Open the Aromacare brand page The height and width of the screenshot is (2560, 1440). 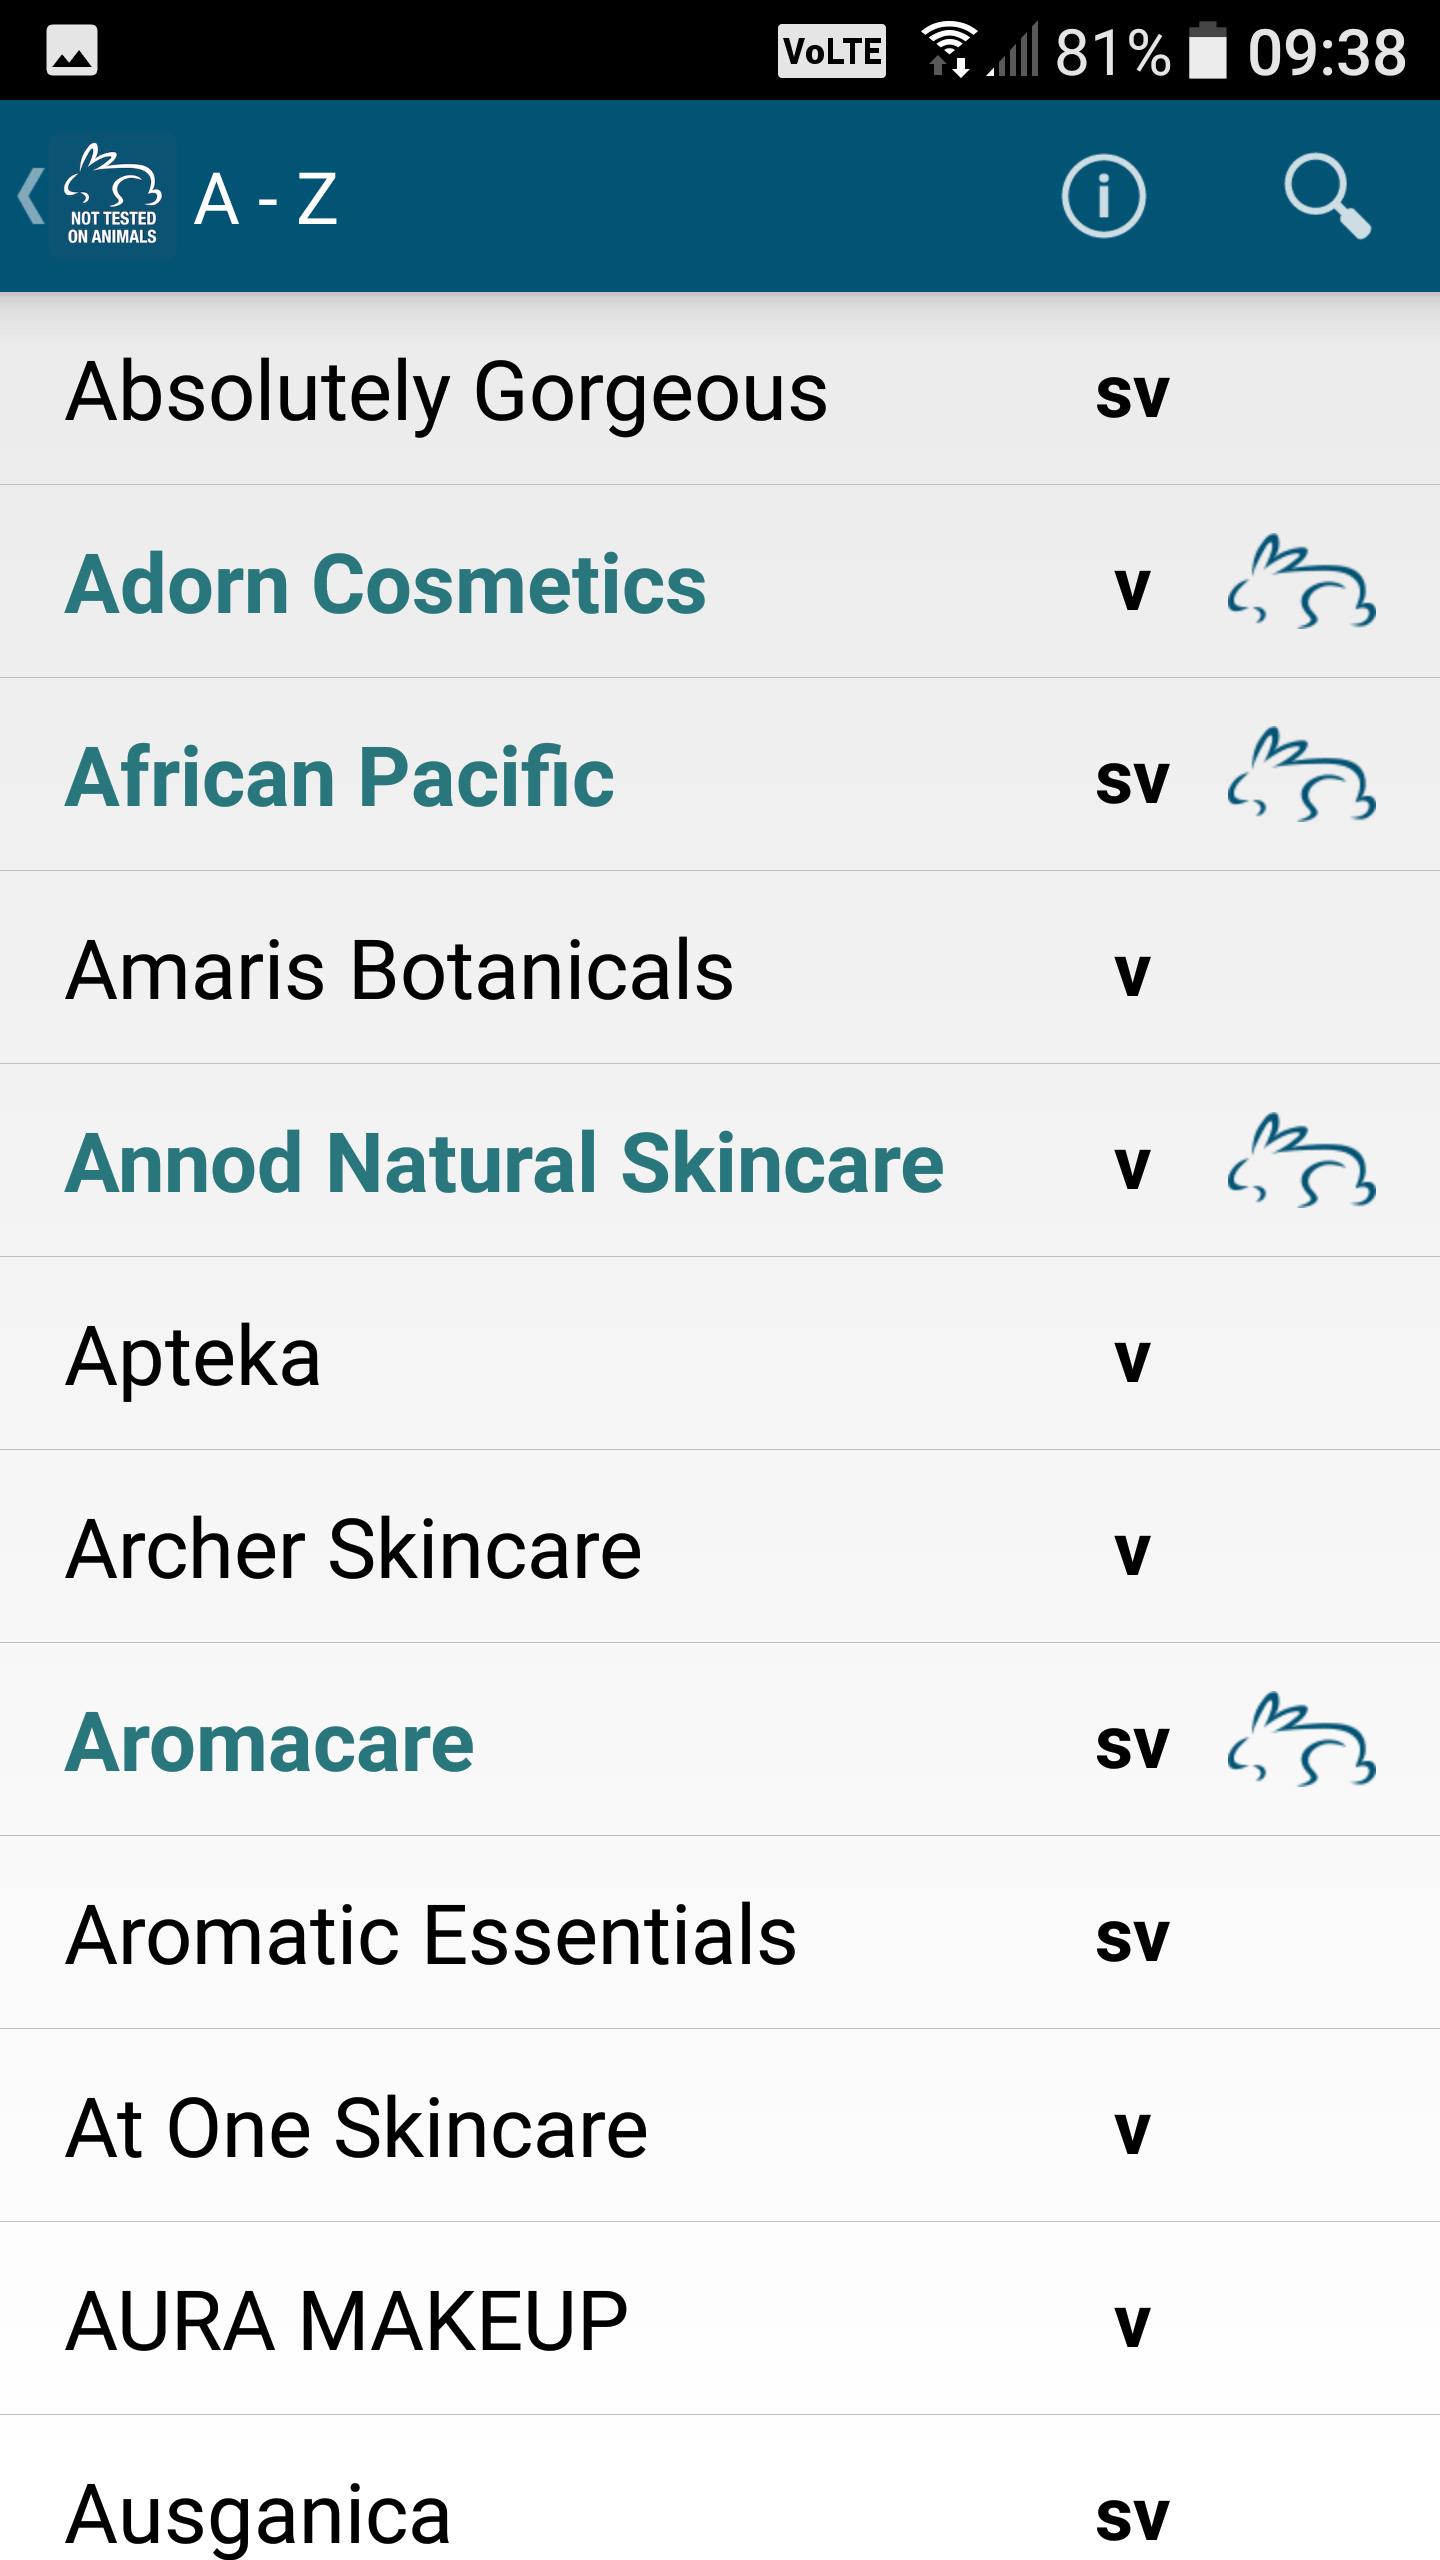[270, 1742]
